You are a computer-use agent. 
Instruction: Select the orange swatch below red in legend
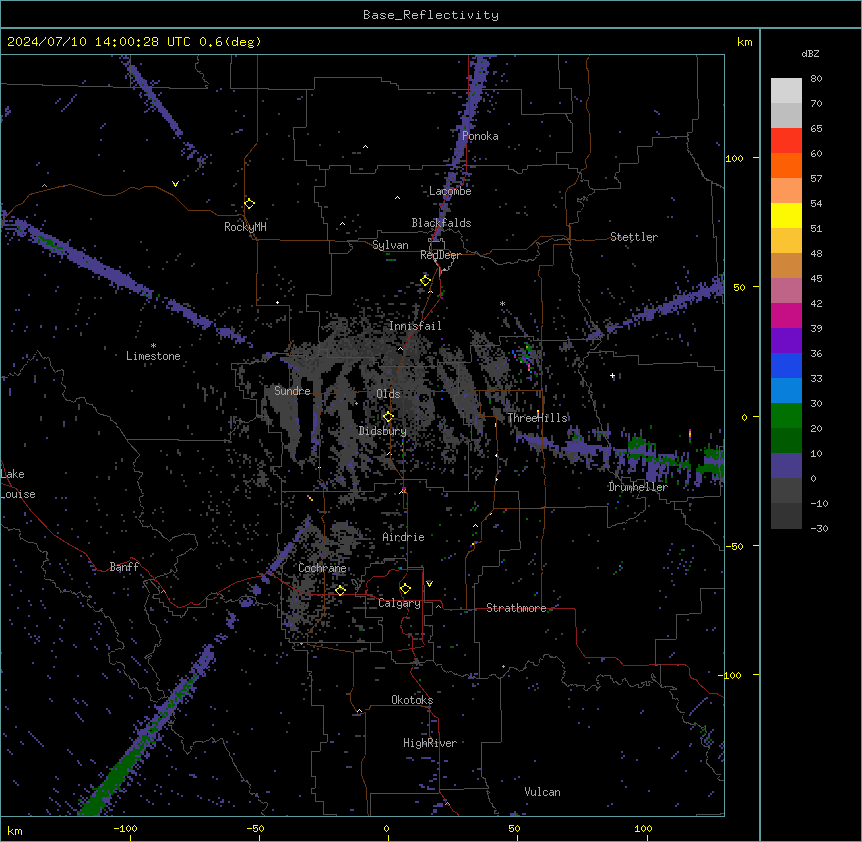pos(786,165)
